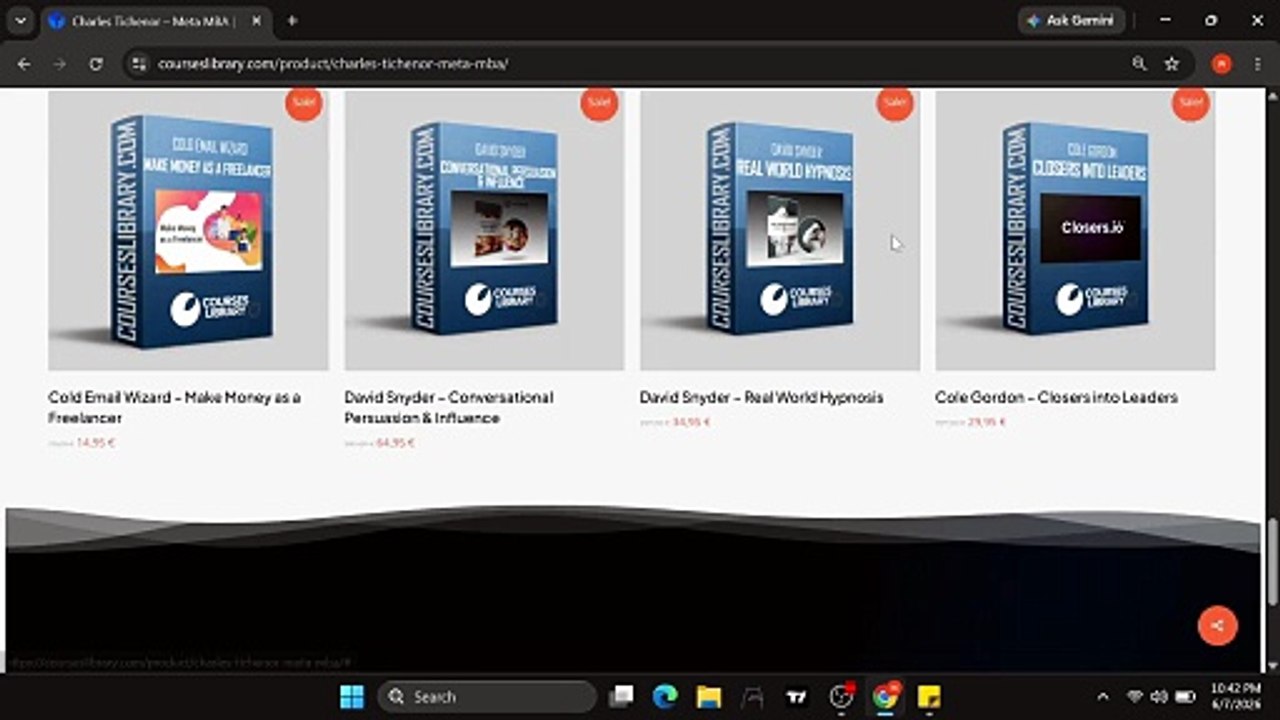Show hidden system tray icons

click(x=1103, y=697)
